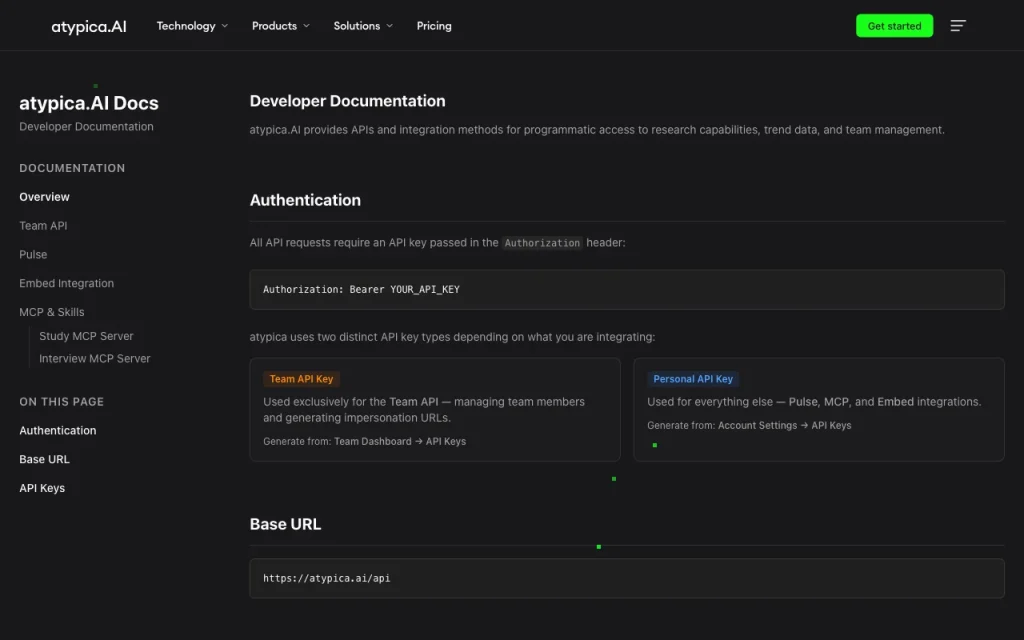Expand the Technology dropdown chevron

[225, 26]
